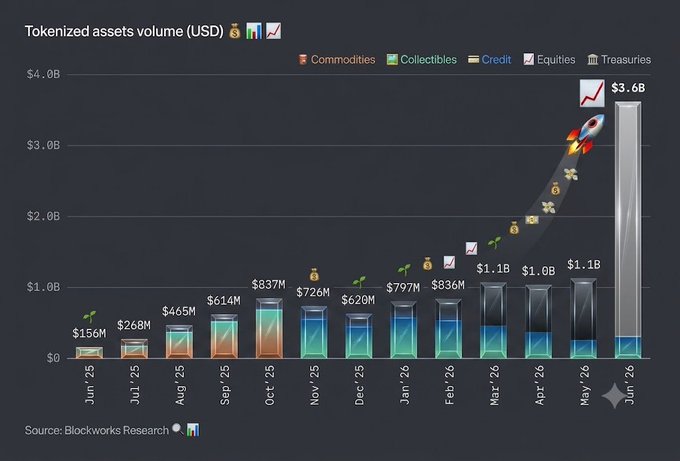Viewport: 680px width, 461px height.
Task: Click the chart title 'Tokenized assets volume (USD)'
Action: pos(124,31)
